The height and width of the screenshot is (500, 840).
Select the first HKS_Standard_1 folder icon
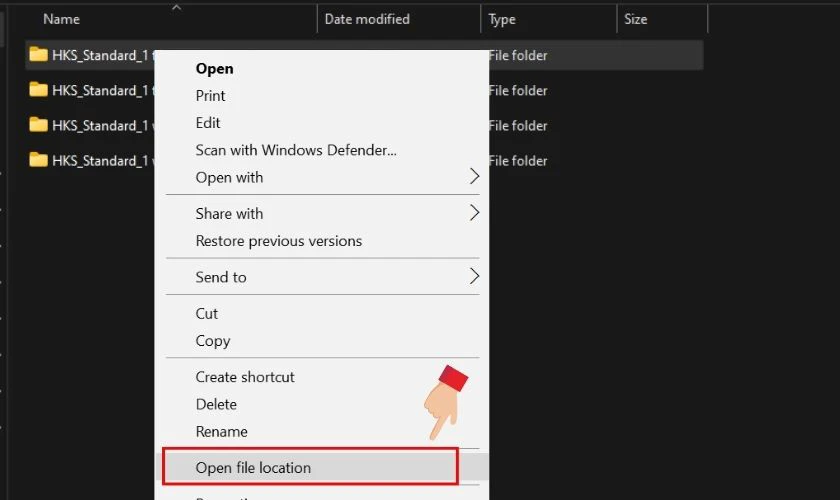pos(38,55)
